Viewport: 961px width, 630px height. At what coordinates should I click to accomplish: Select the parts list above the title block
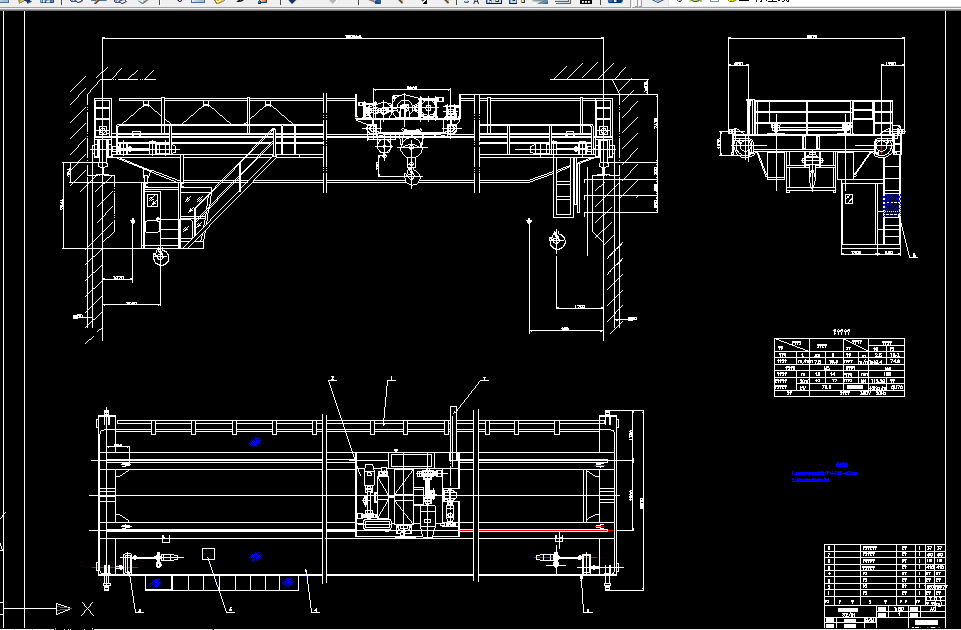[x=884, y=573]
